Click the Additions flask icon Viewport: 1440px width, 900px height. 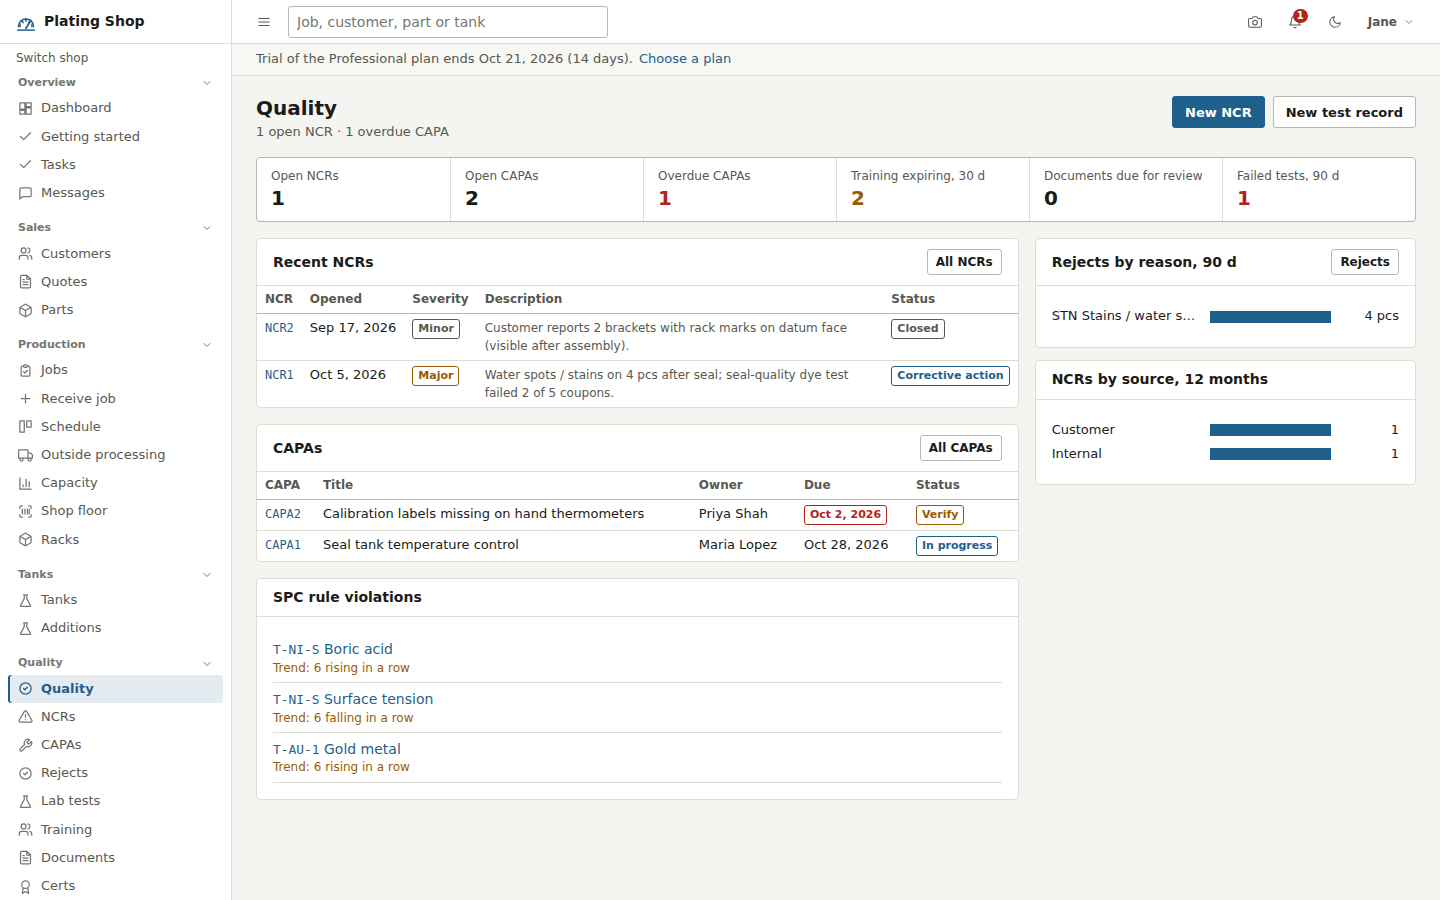(x=26, y=628)
